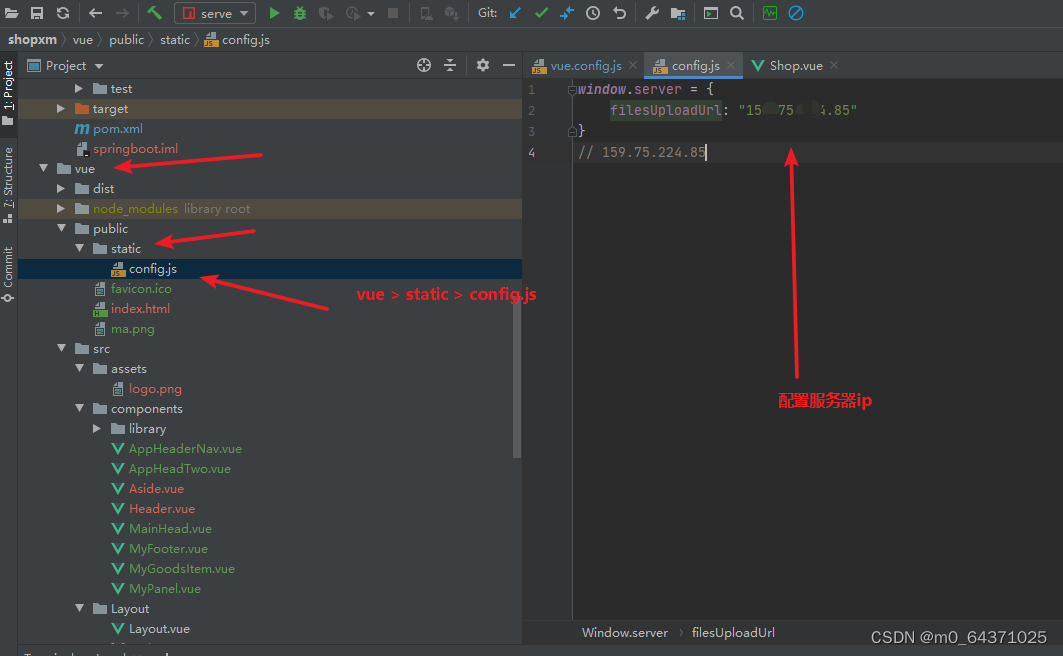
Task: Open Project panel options gear icon
Action: tap(482, 64)
